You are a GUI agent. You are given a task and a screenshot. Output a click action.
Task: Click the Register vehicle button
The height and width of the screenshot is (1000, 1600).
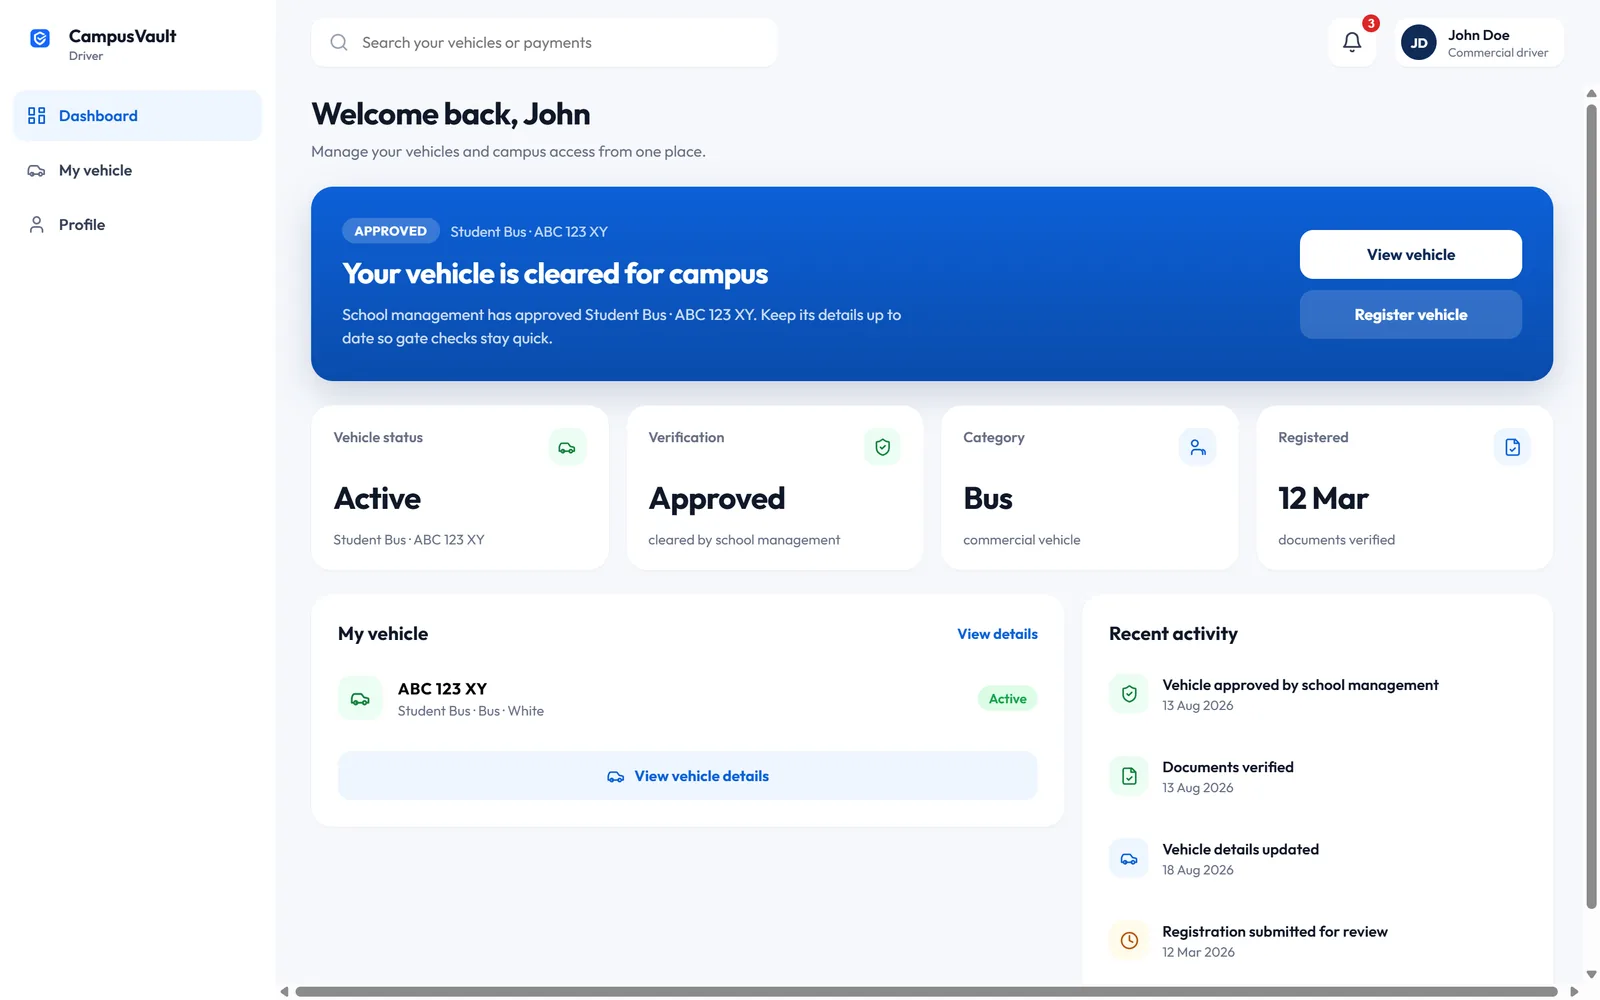pyautogui.click(x=1411, y=315)
